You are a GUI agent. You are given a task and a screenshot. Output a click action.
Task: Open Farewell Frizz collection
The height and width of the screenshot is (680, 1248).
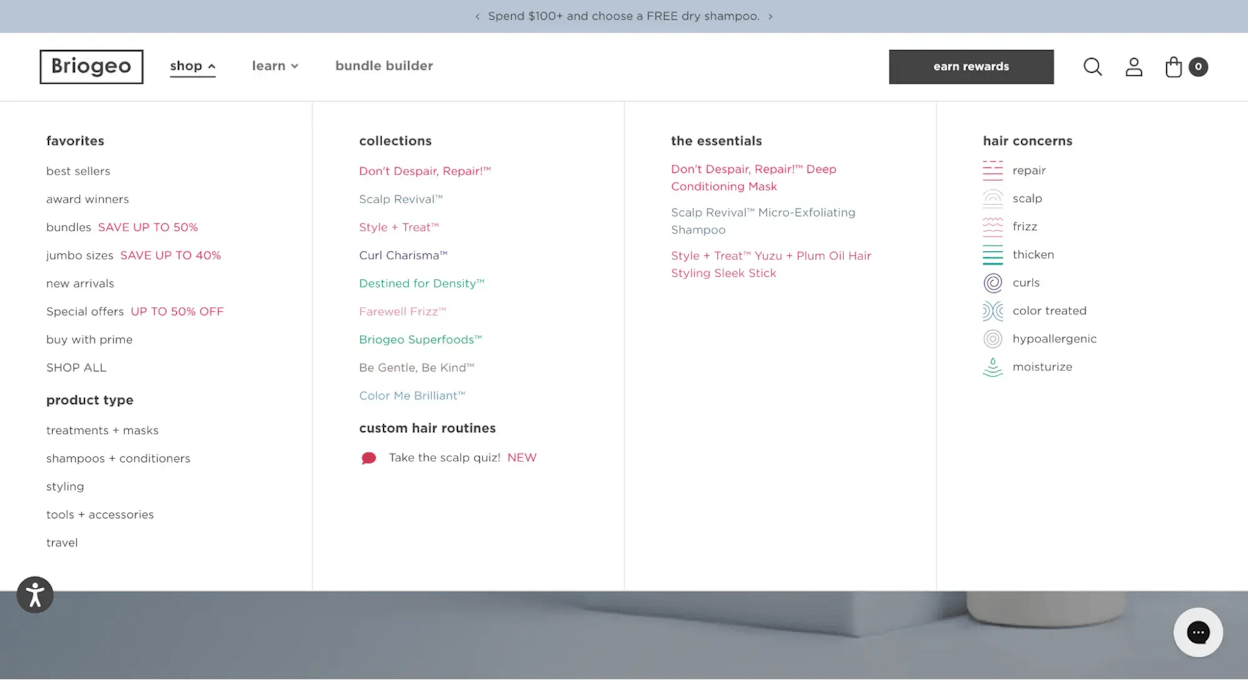pyautogui.click(x=403, y=311)
